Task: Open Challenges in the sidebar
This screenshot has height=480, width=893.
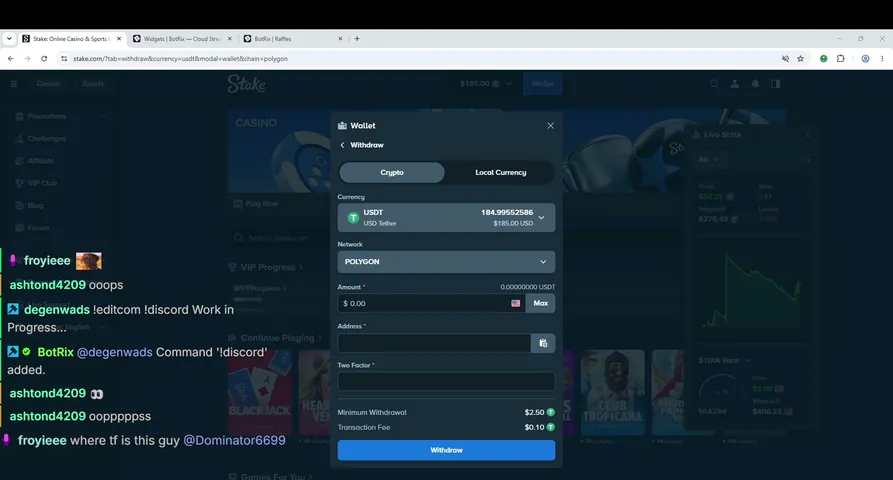Action: point(47,138)
